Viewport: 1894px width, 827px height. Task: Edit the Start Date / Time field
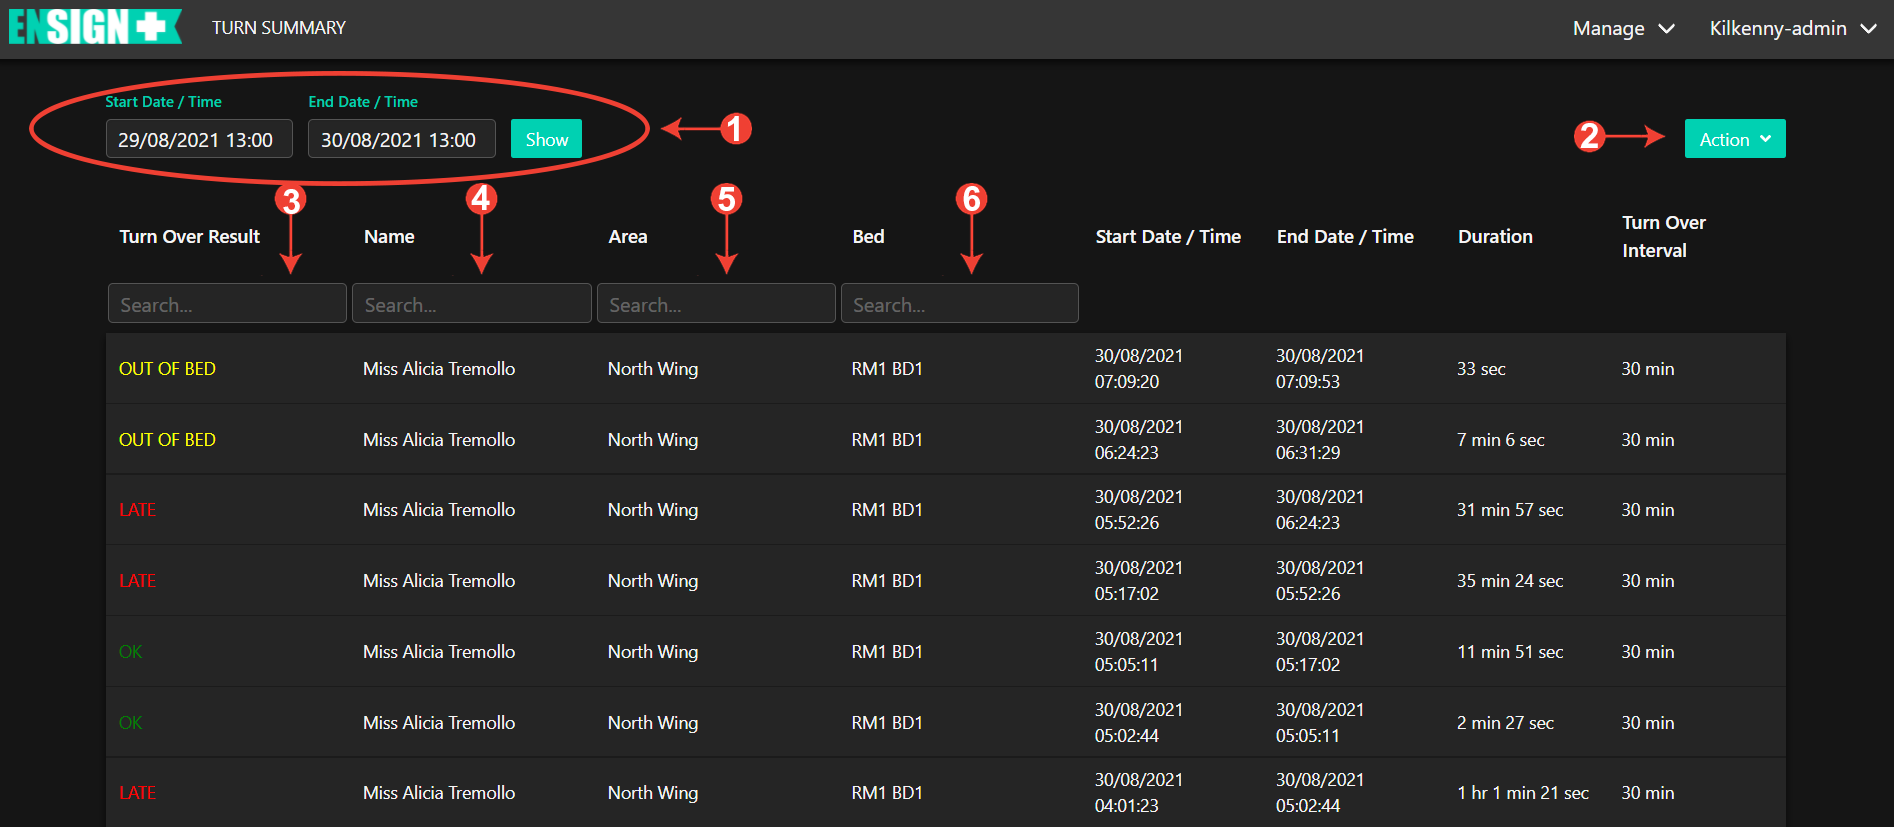(x=198, y=140)
